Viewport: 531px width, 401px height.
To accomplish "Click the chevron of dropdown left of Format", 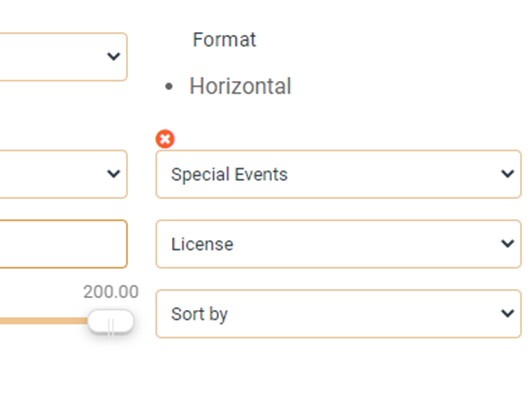I will coord(113,56).
